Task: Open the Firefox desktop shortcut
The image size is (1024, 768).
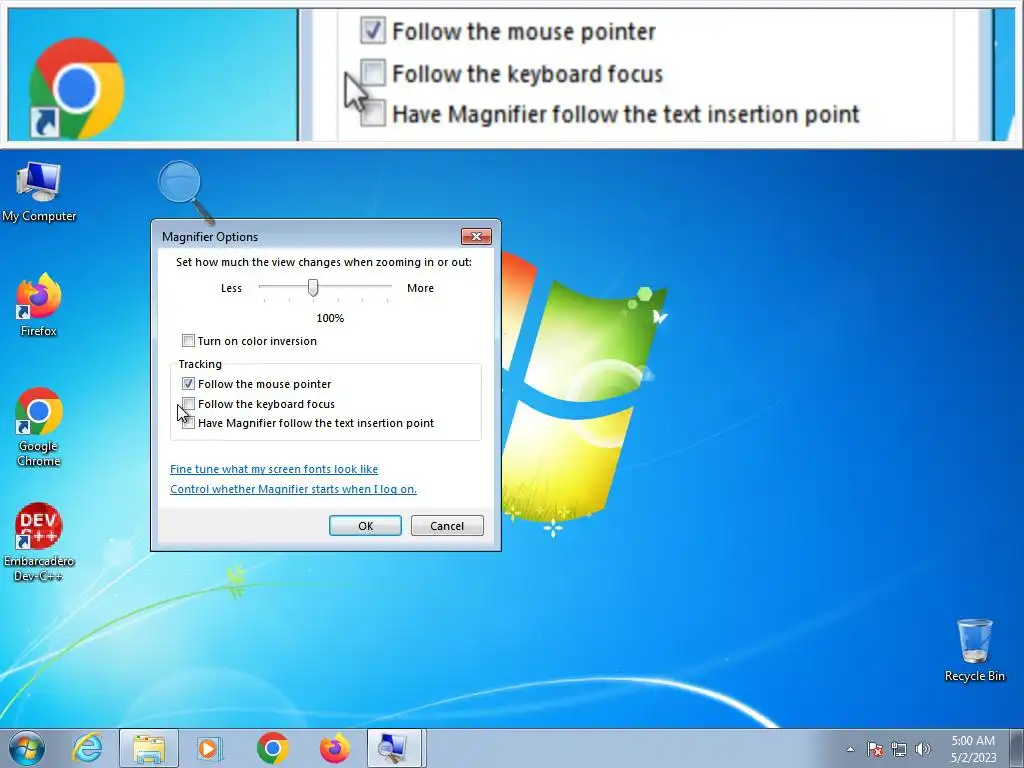Action: coord(39,304)
